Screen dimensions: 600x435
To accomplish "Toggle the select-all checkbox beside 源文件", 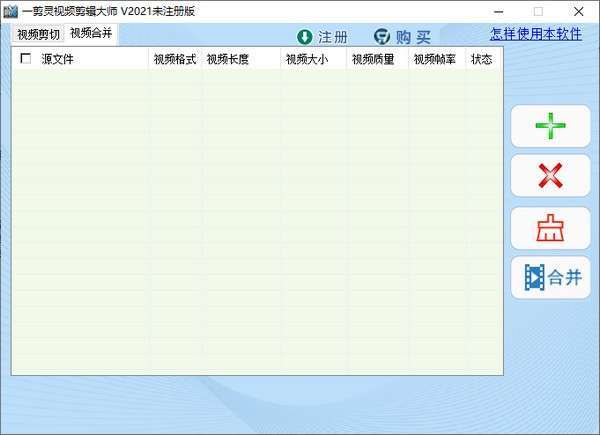I will (26, 59).
